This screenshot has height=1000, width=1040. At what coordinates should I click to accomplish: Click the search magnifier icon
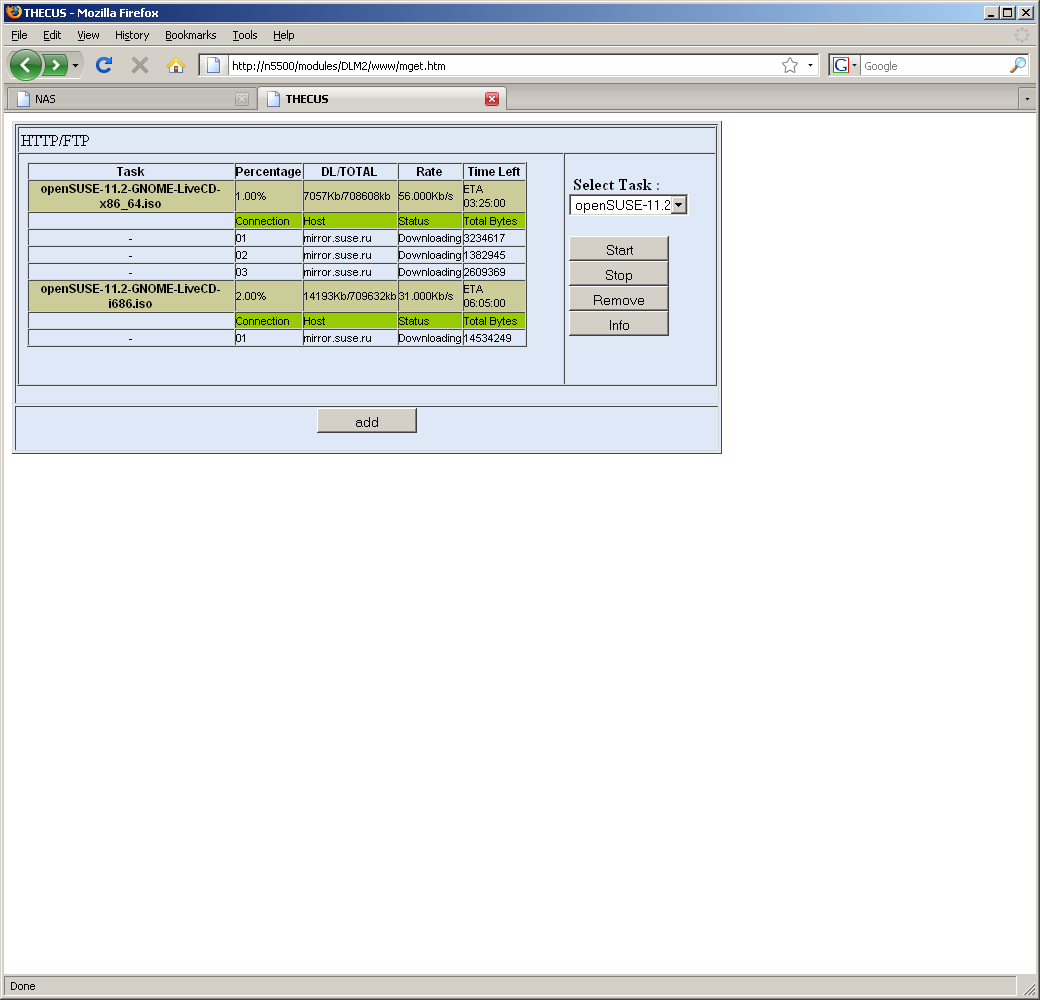(x=1017, y=65)
